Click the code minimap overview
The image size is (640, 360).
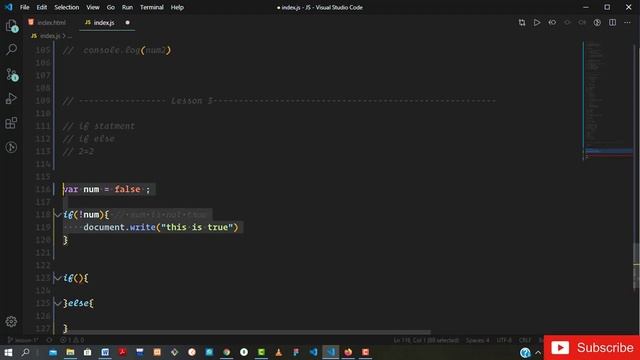coord(608,100)
